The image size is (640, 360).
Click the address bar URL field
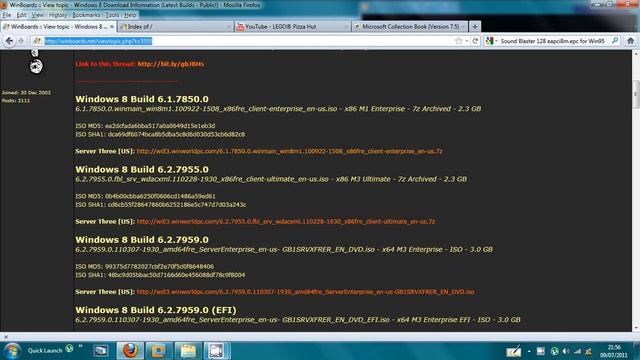pyautogui.click(x=248, y=41)
